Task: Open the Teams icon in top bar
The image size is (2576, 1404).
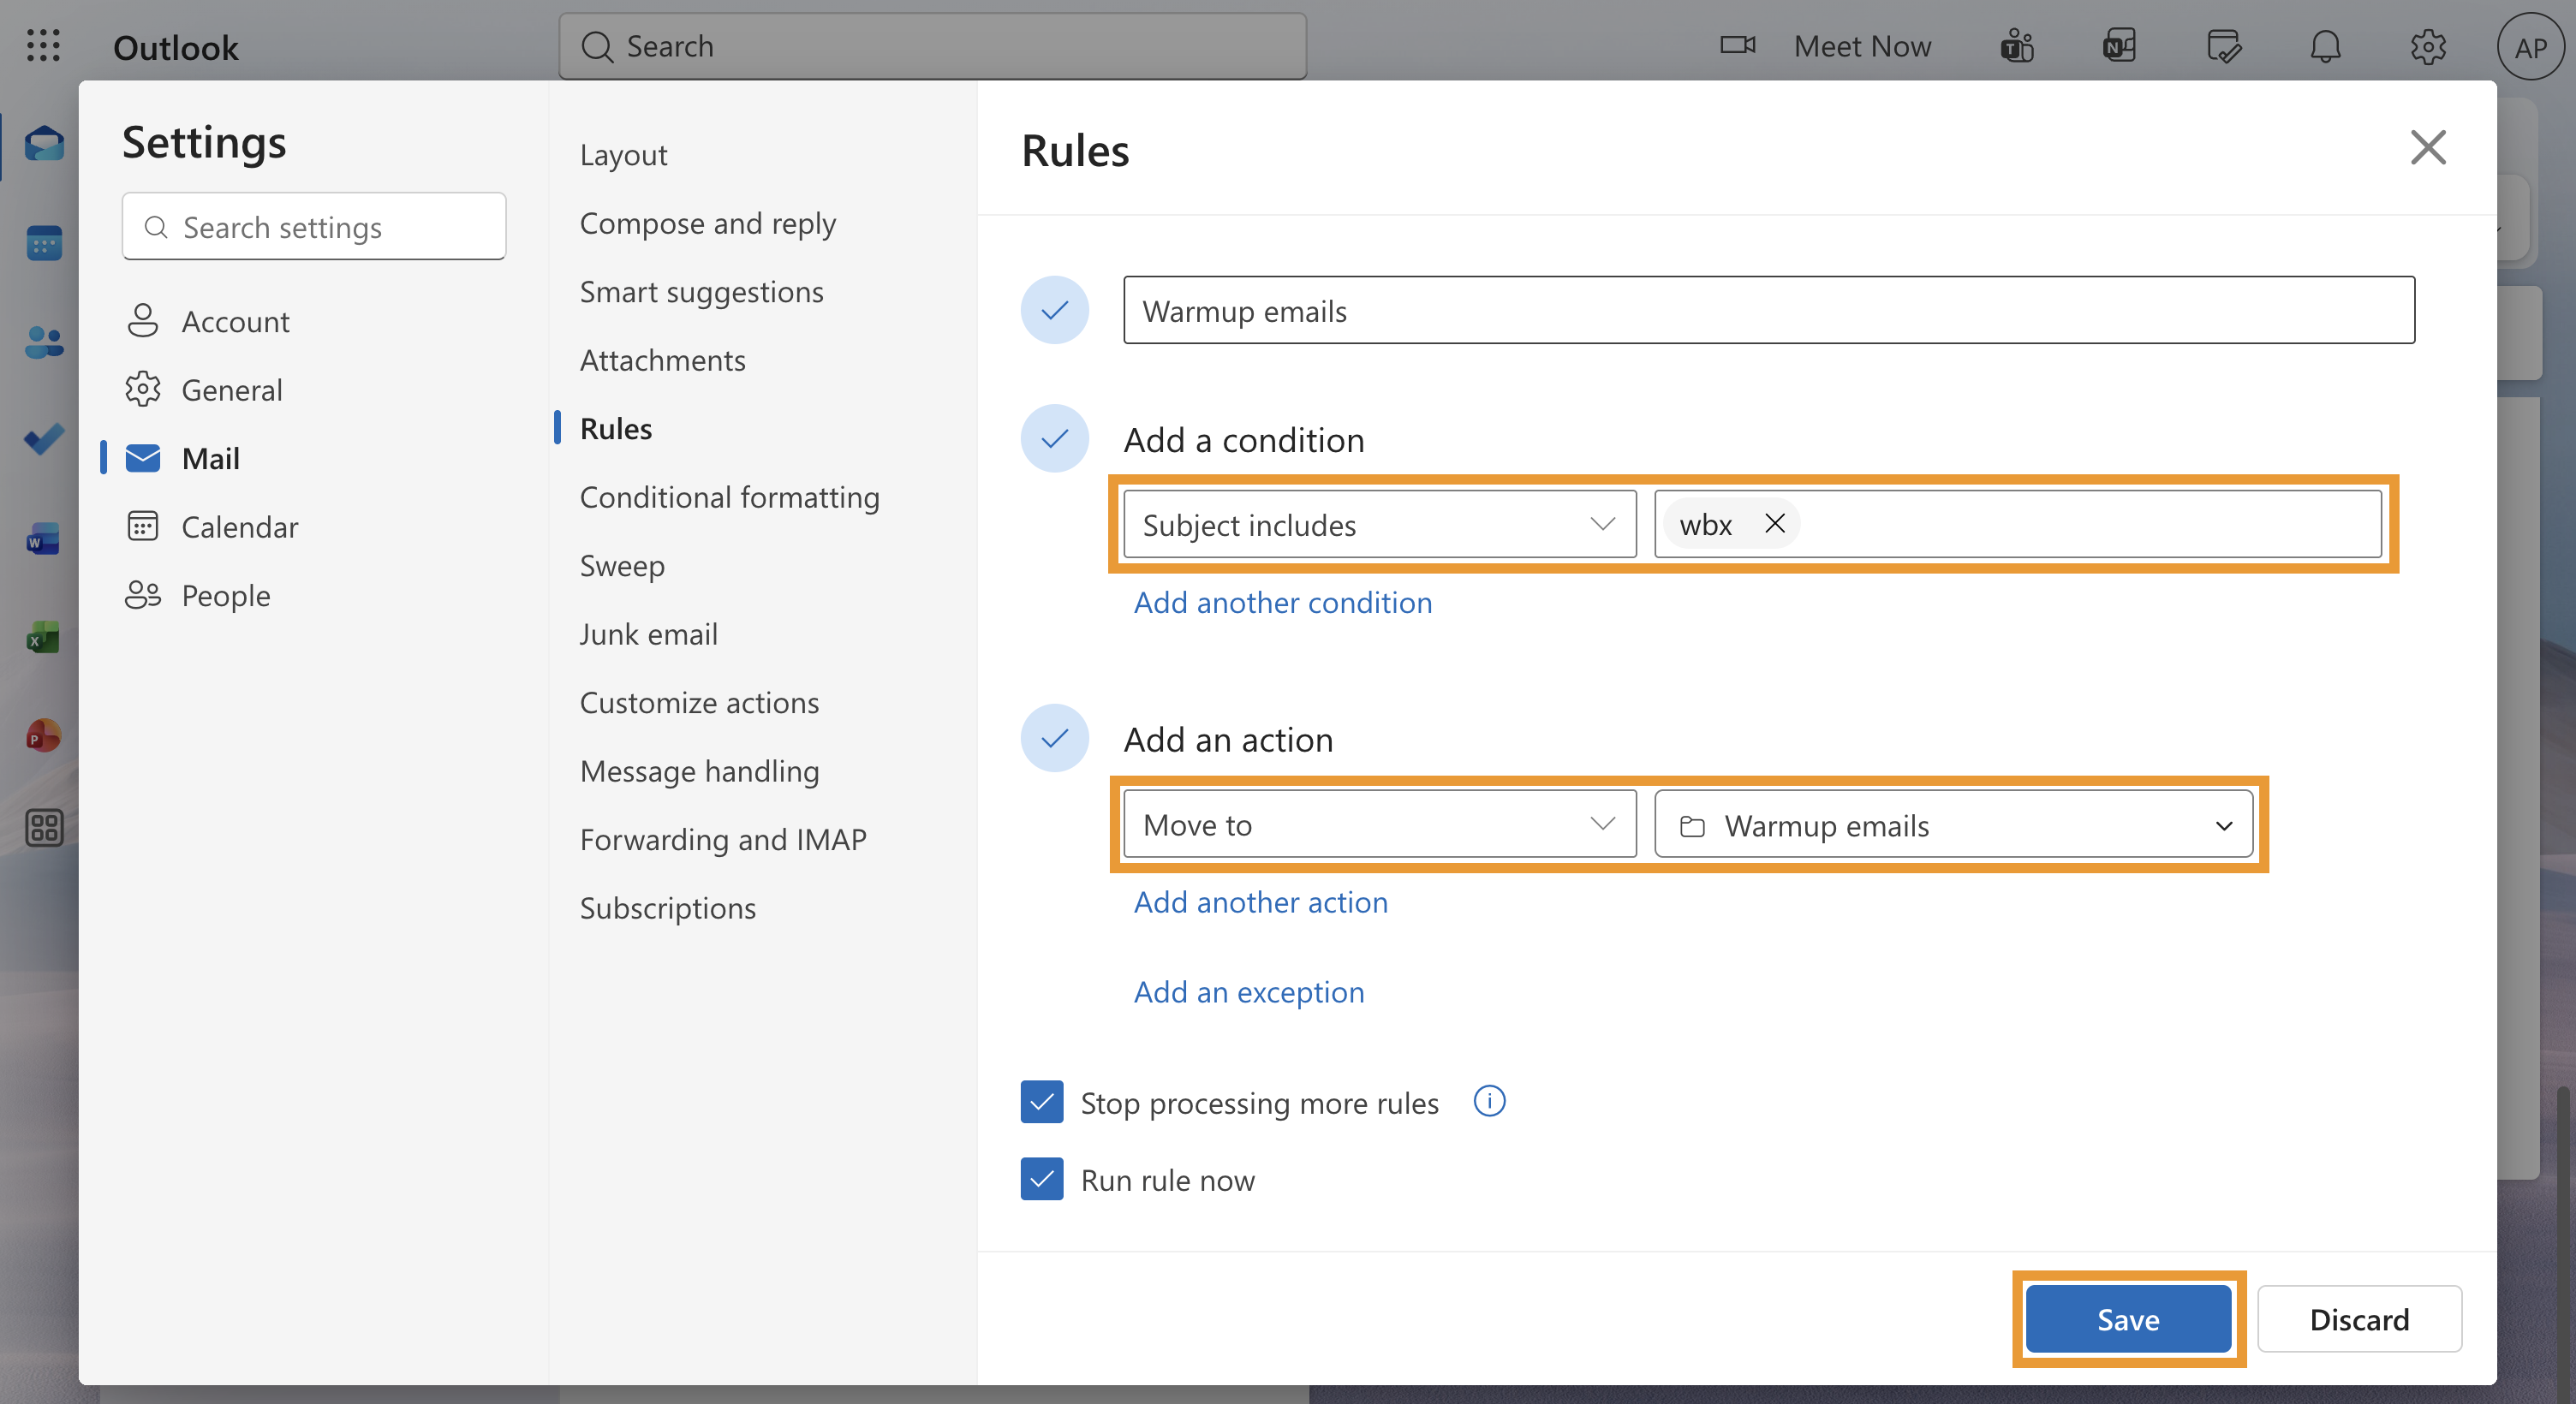Action: click(2016, 46)
